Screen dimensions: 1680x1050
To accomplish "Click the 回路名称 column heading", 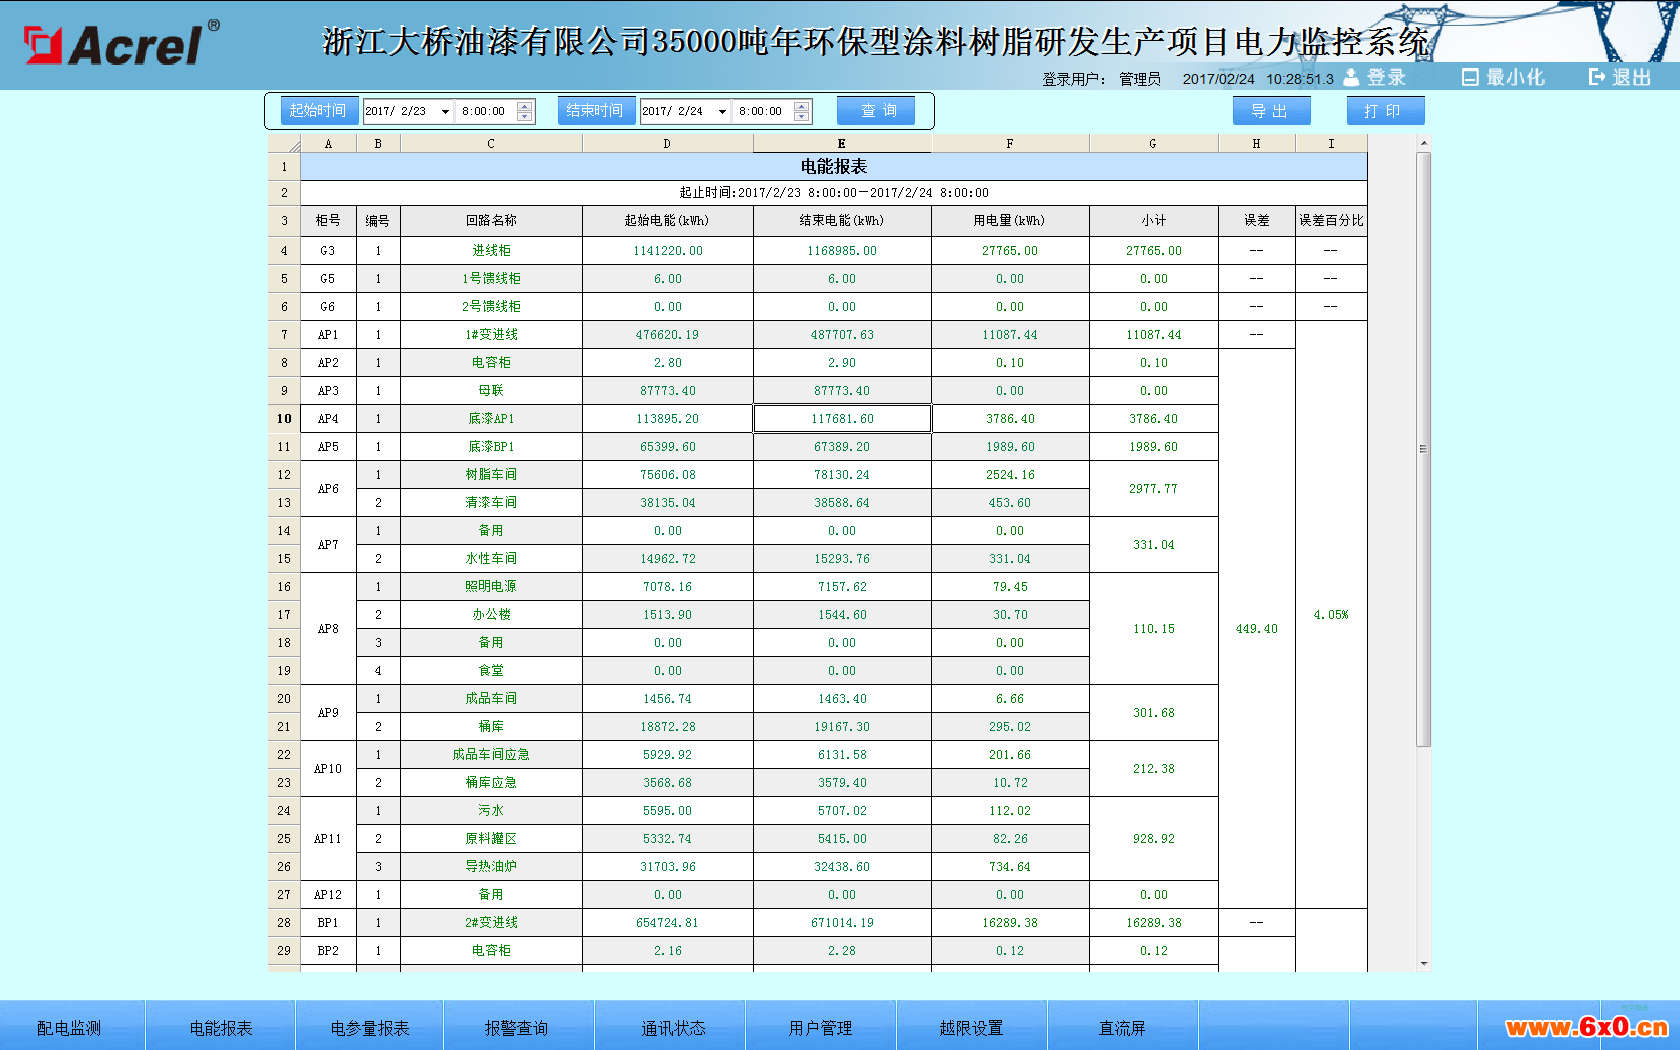I will click(x=491, y=221).
